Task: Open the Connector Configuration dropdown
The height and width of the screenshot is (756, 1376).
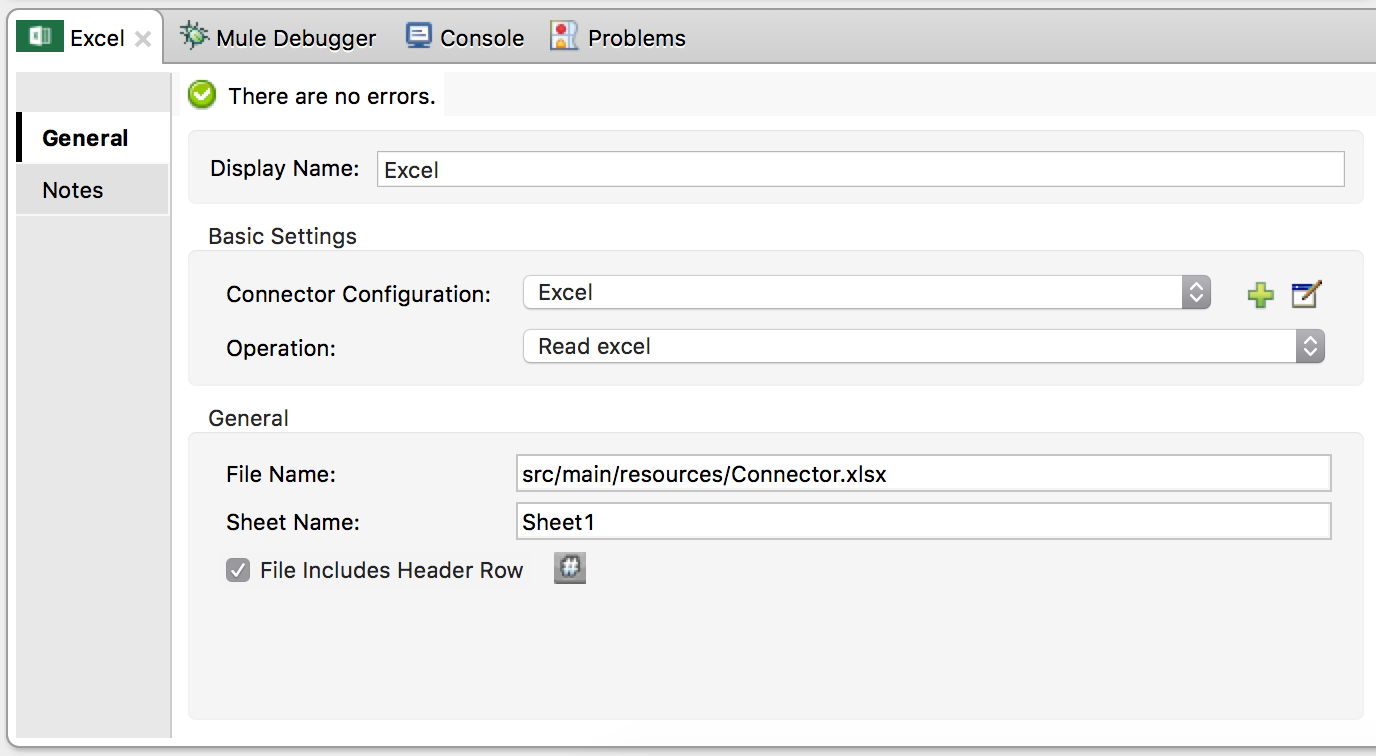Action: point(867,293)
